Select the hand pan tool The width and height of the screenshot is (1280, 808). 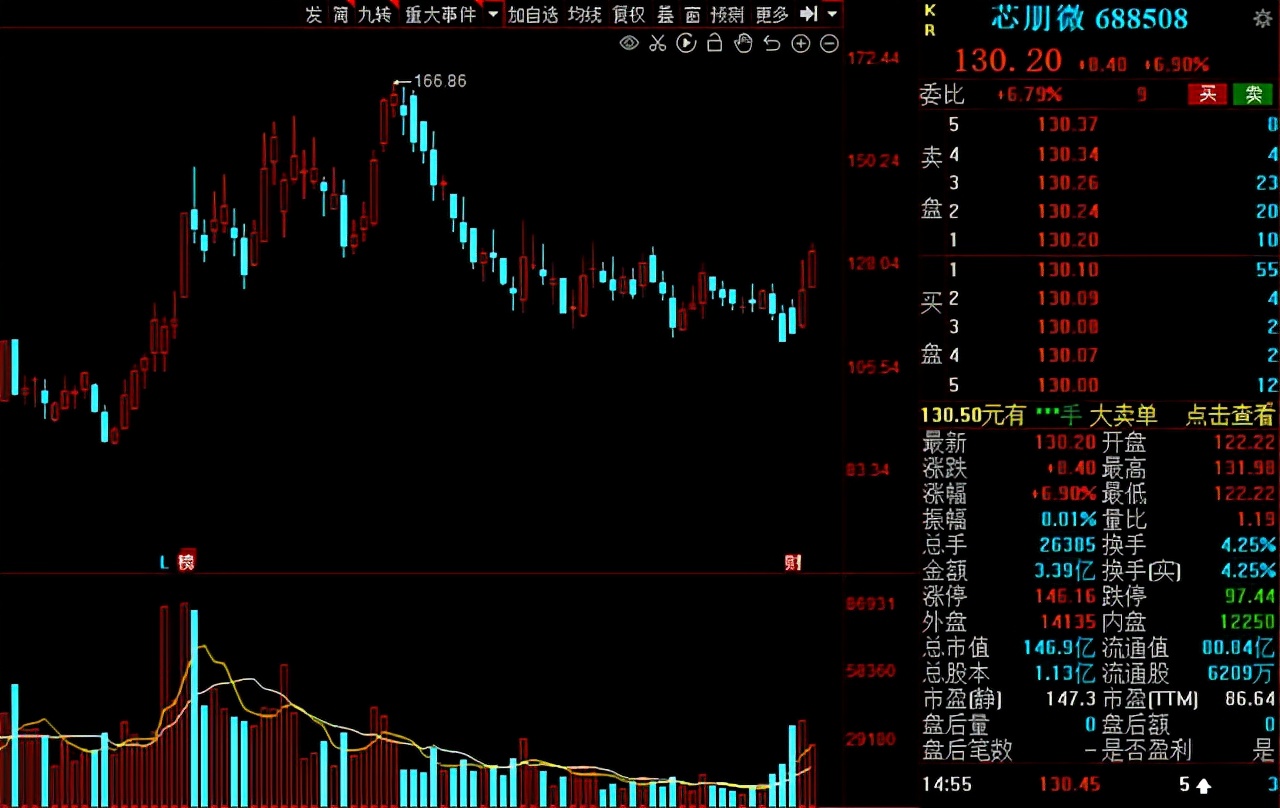click(743, 43)
